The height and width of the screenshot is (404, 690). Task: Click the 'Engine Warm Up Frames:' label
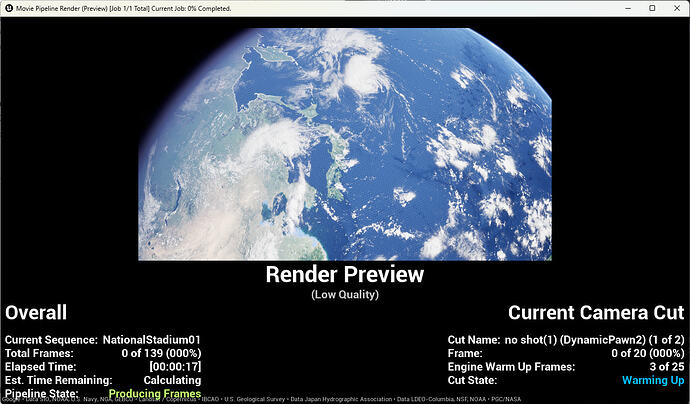pos(511,367)
